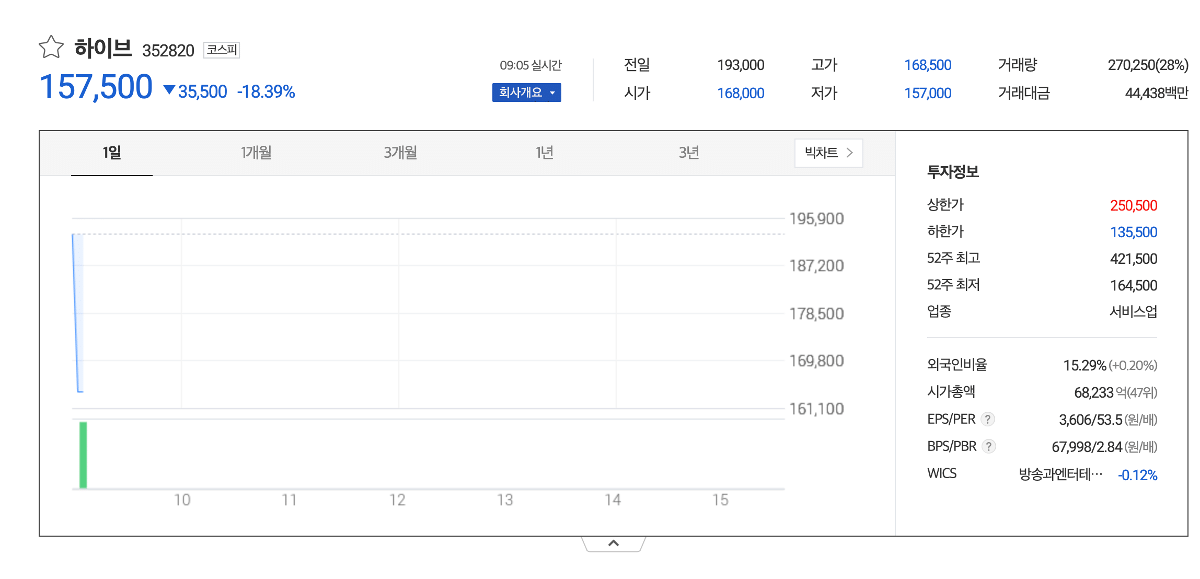
Task: Click the 09:05 실시간 timestamp
Action: 531,65
